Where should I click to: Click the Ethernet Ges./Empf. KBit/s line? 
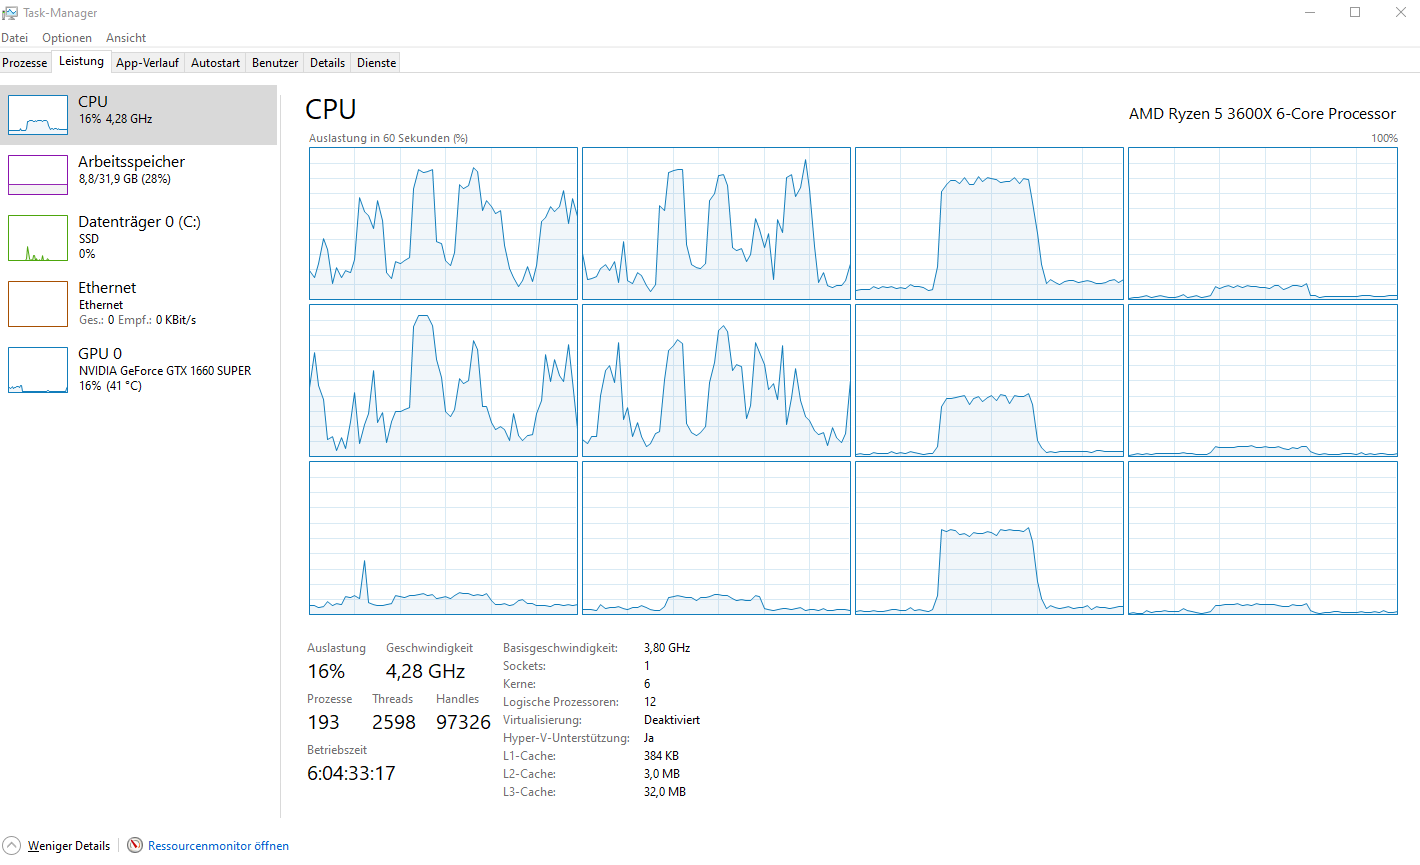(138, 320)
